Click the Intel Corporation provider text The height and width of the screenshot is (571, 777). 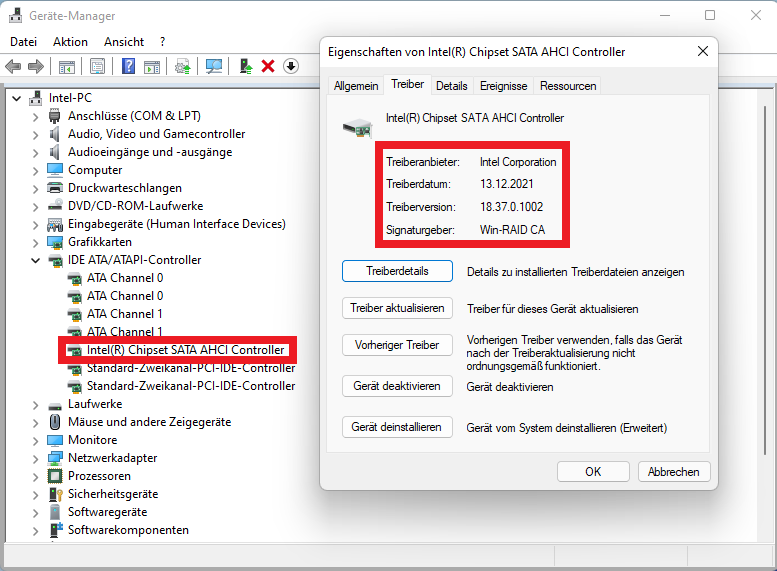(518, 162)
